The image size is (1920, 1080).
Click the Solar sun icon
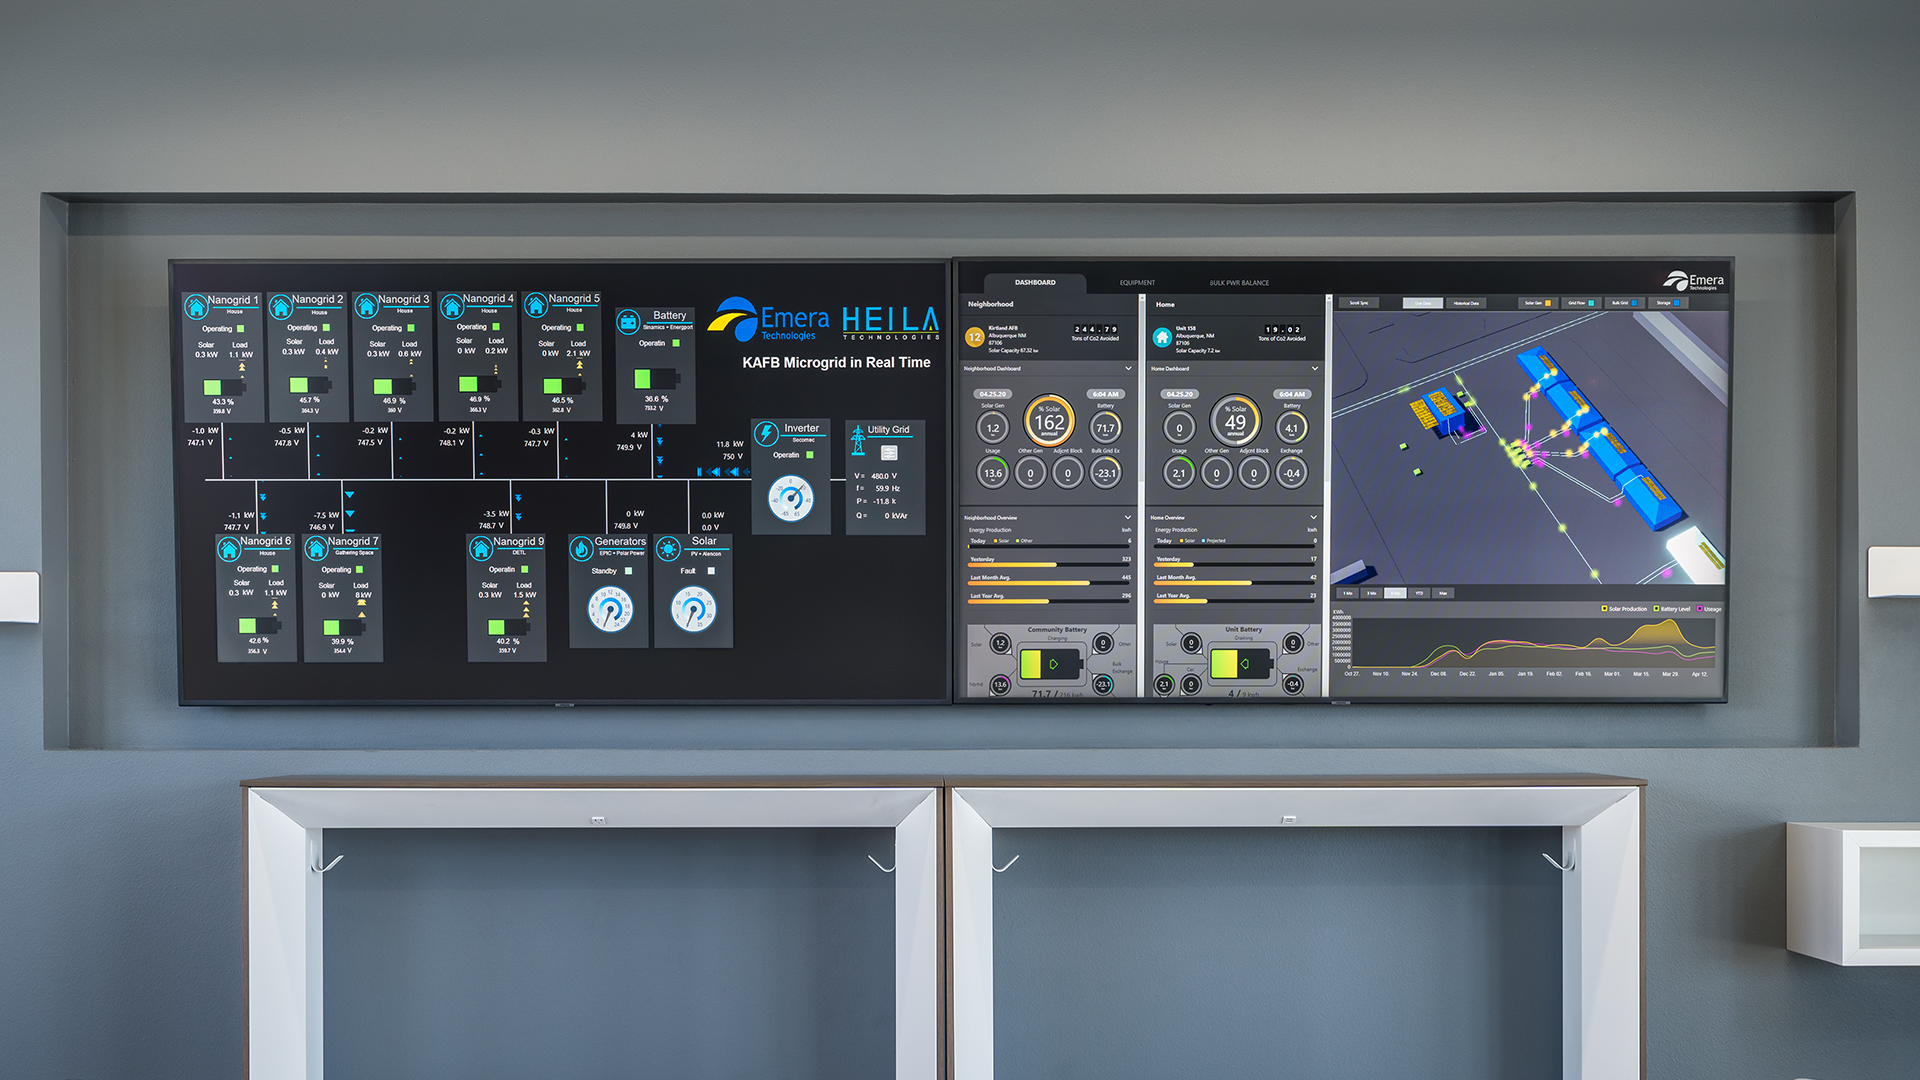click(668, 548)
